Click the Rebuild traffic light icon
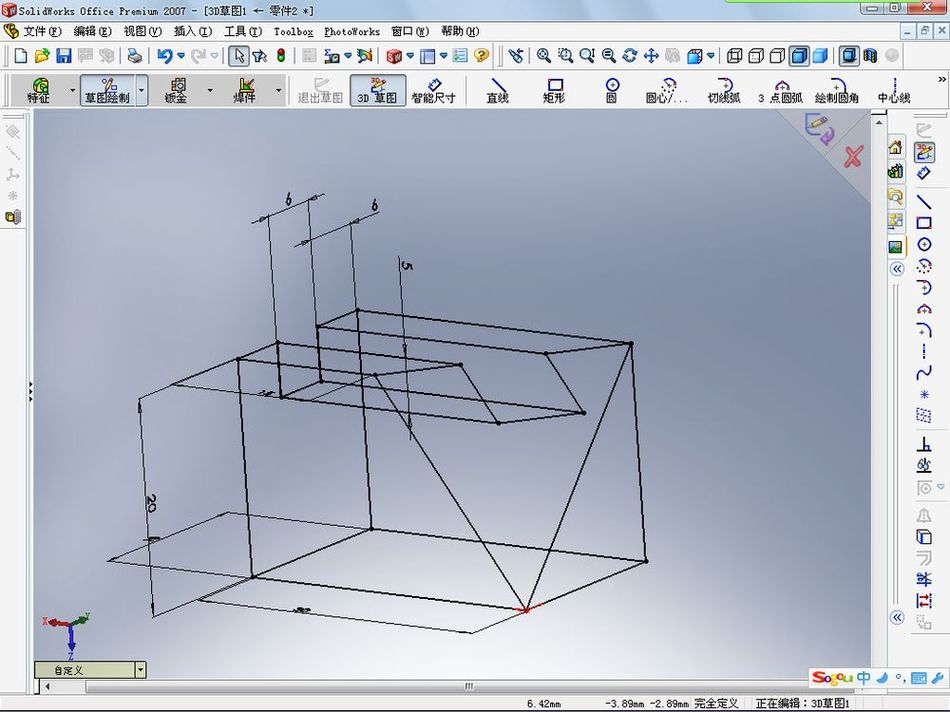The image size is (950, 712). [x=281, y=56]
